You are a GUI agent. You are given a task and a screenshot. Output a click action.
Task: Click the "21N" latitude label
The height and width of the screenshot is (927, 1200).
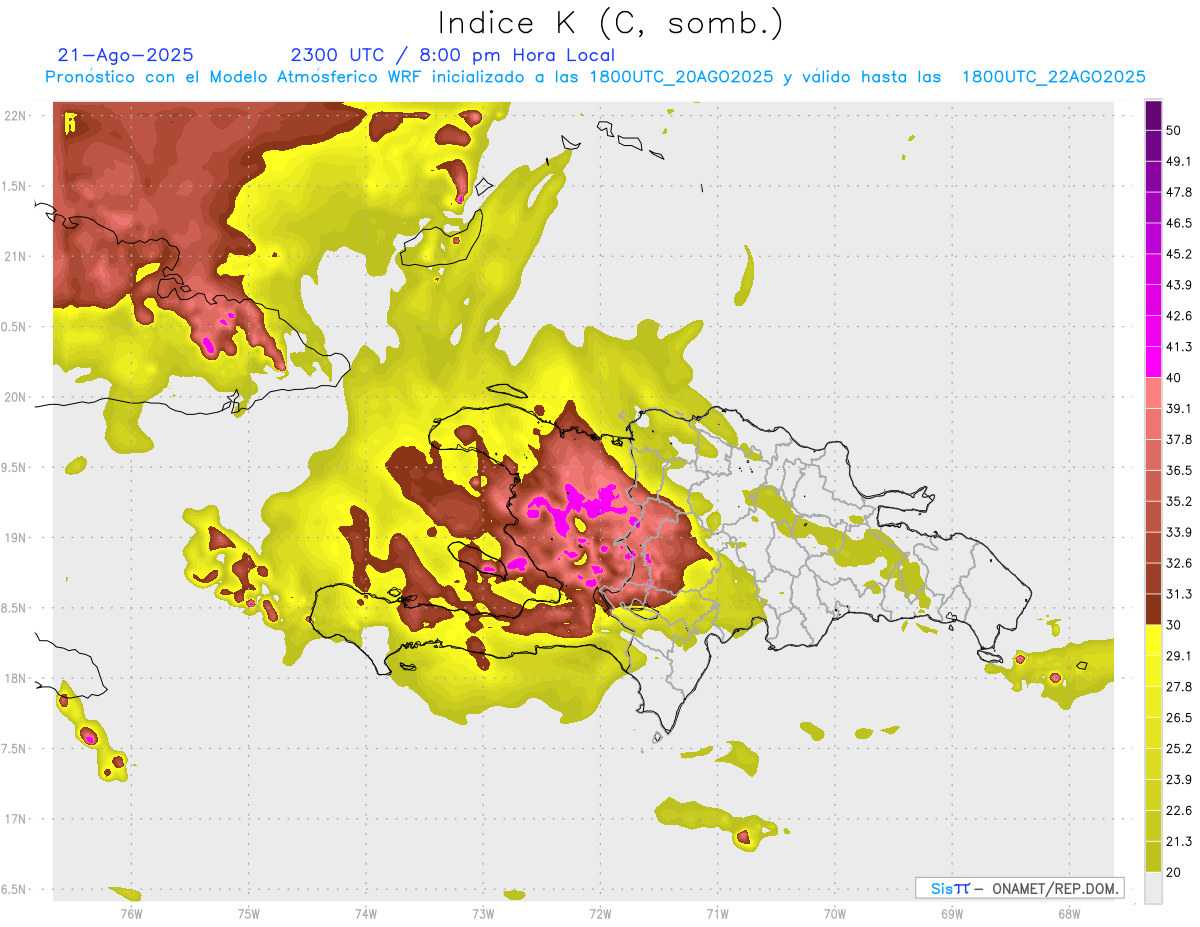click(x=16, y=256)
